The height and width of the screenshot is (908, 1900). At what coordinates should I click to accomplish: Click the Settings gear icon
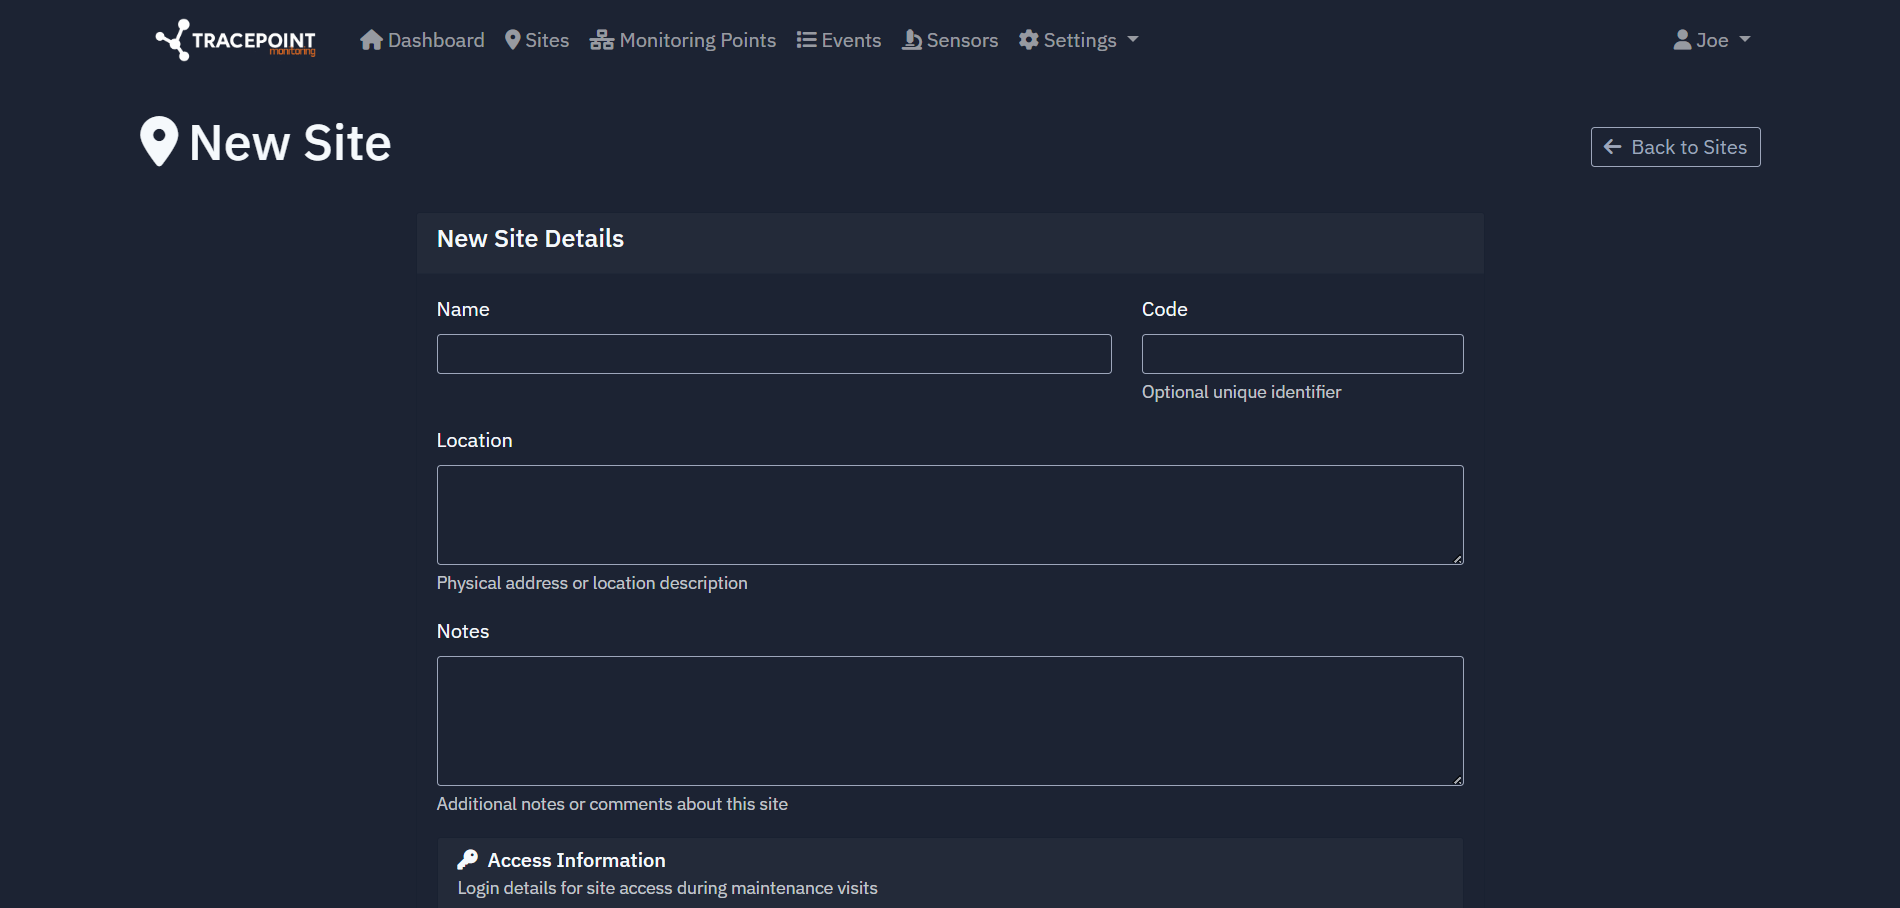click(1029, 39)
